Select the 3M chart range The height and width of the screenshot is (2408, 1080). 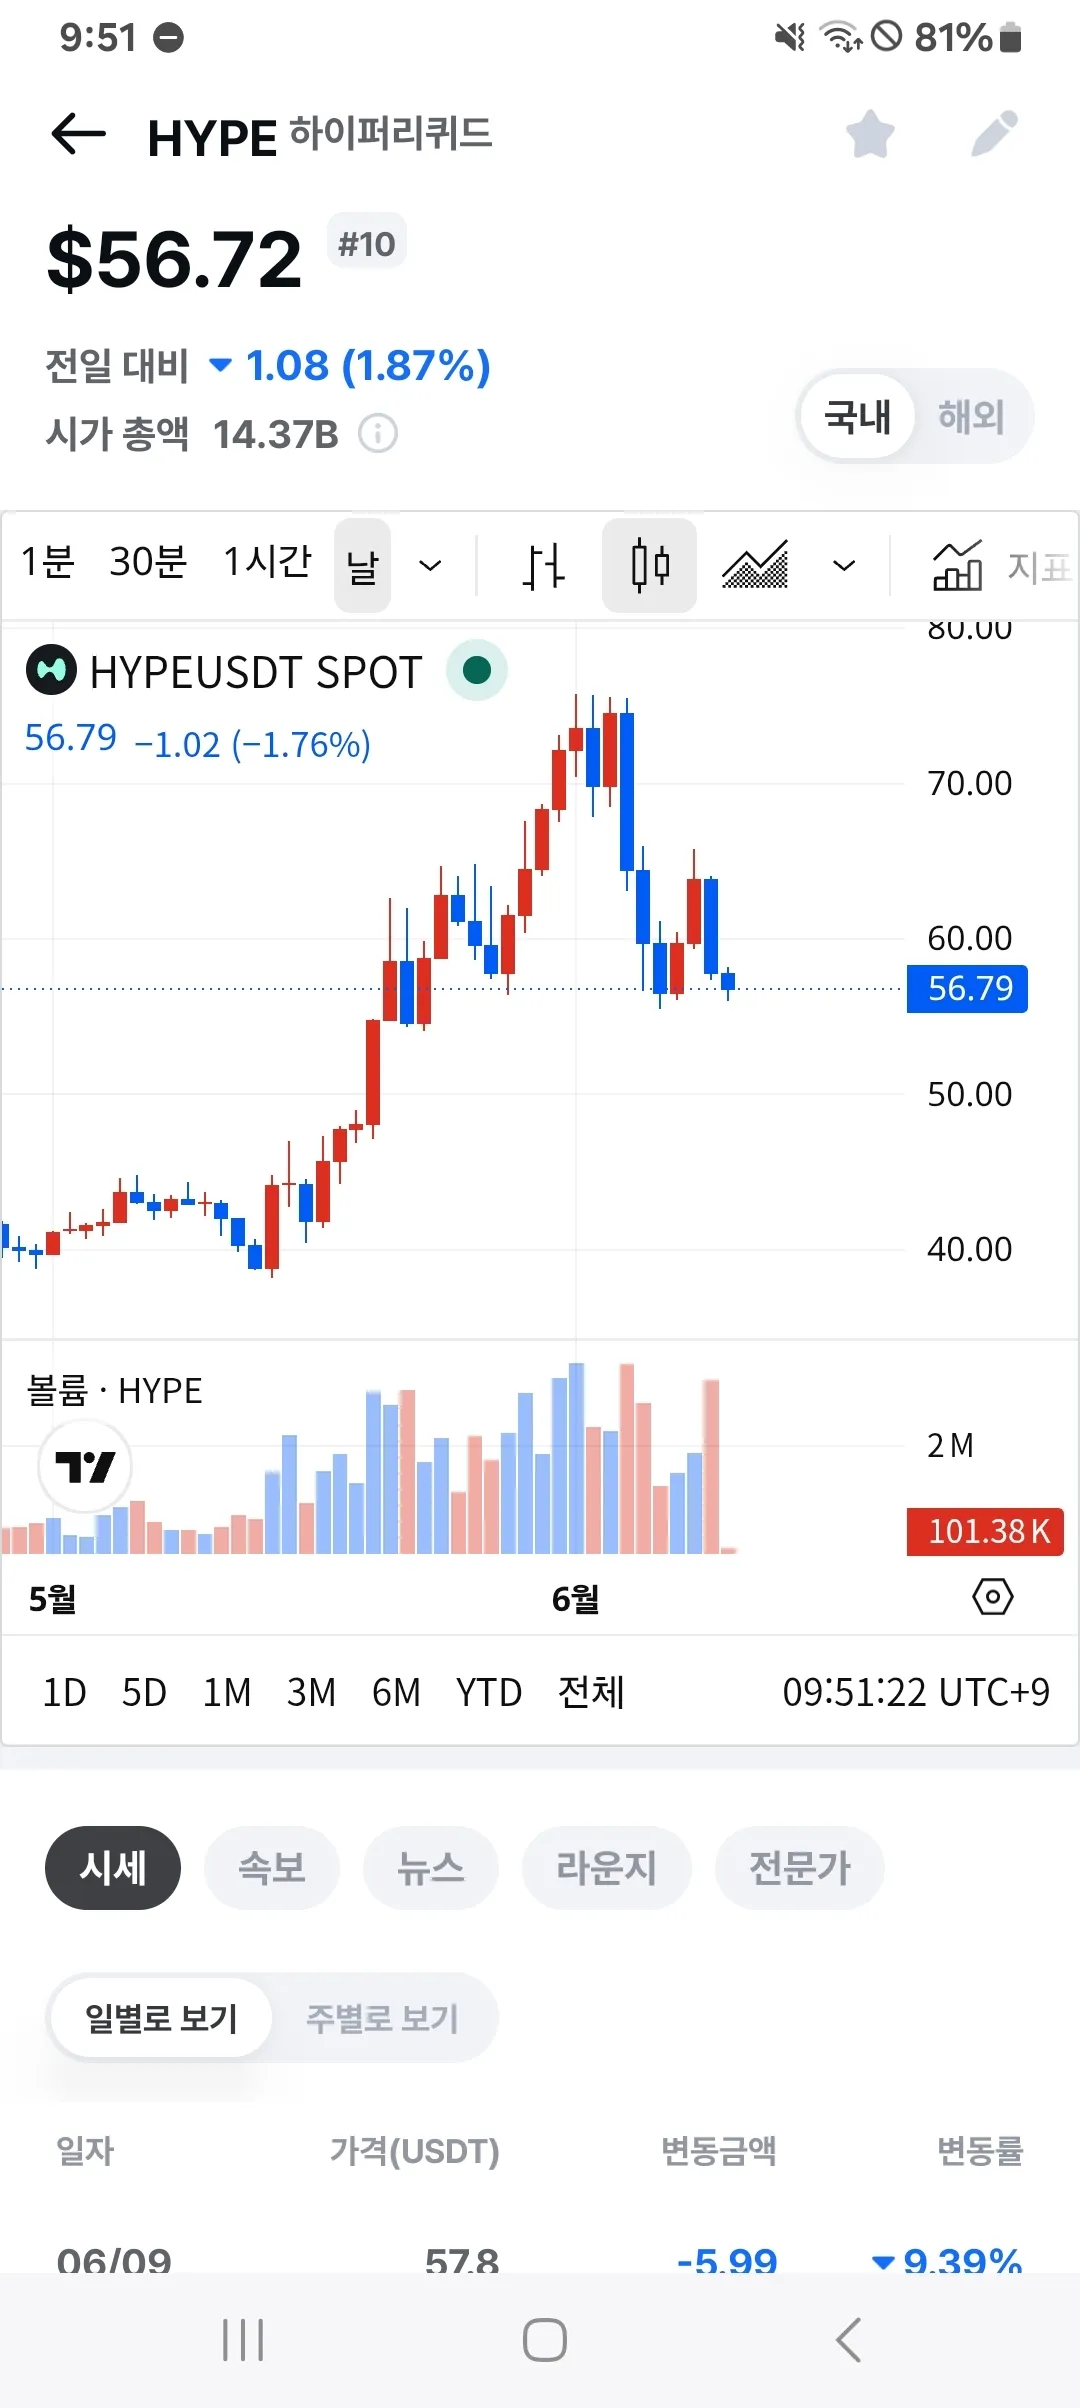(x=311, y=1693)
